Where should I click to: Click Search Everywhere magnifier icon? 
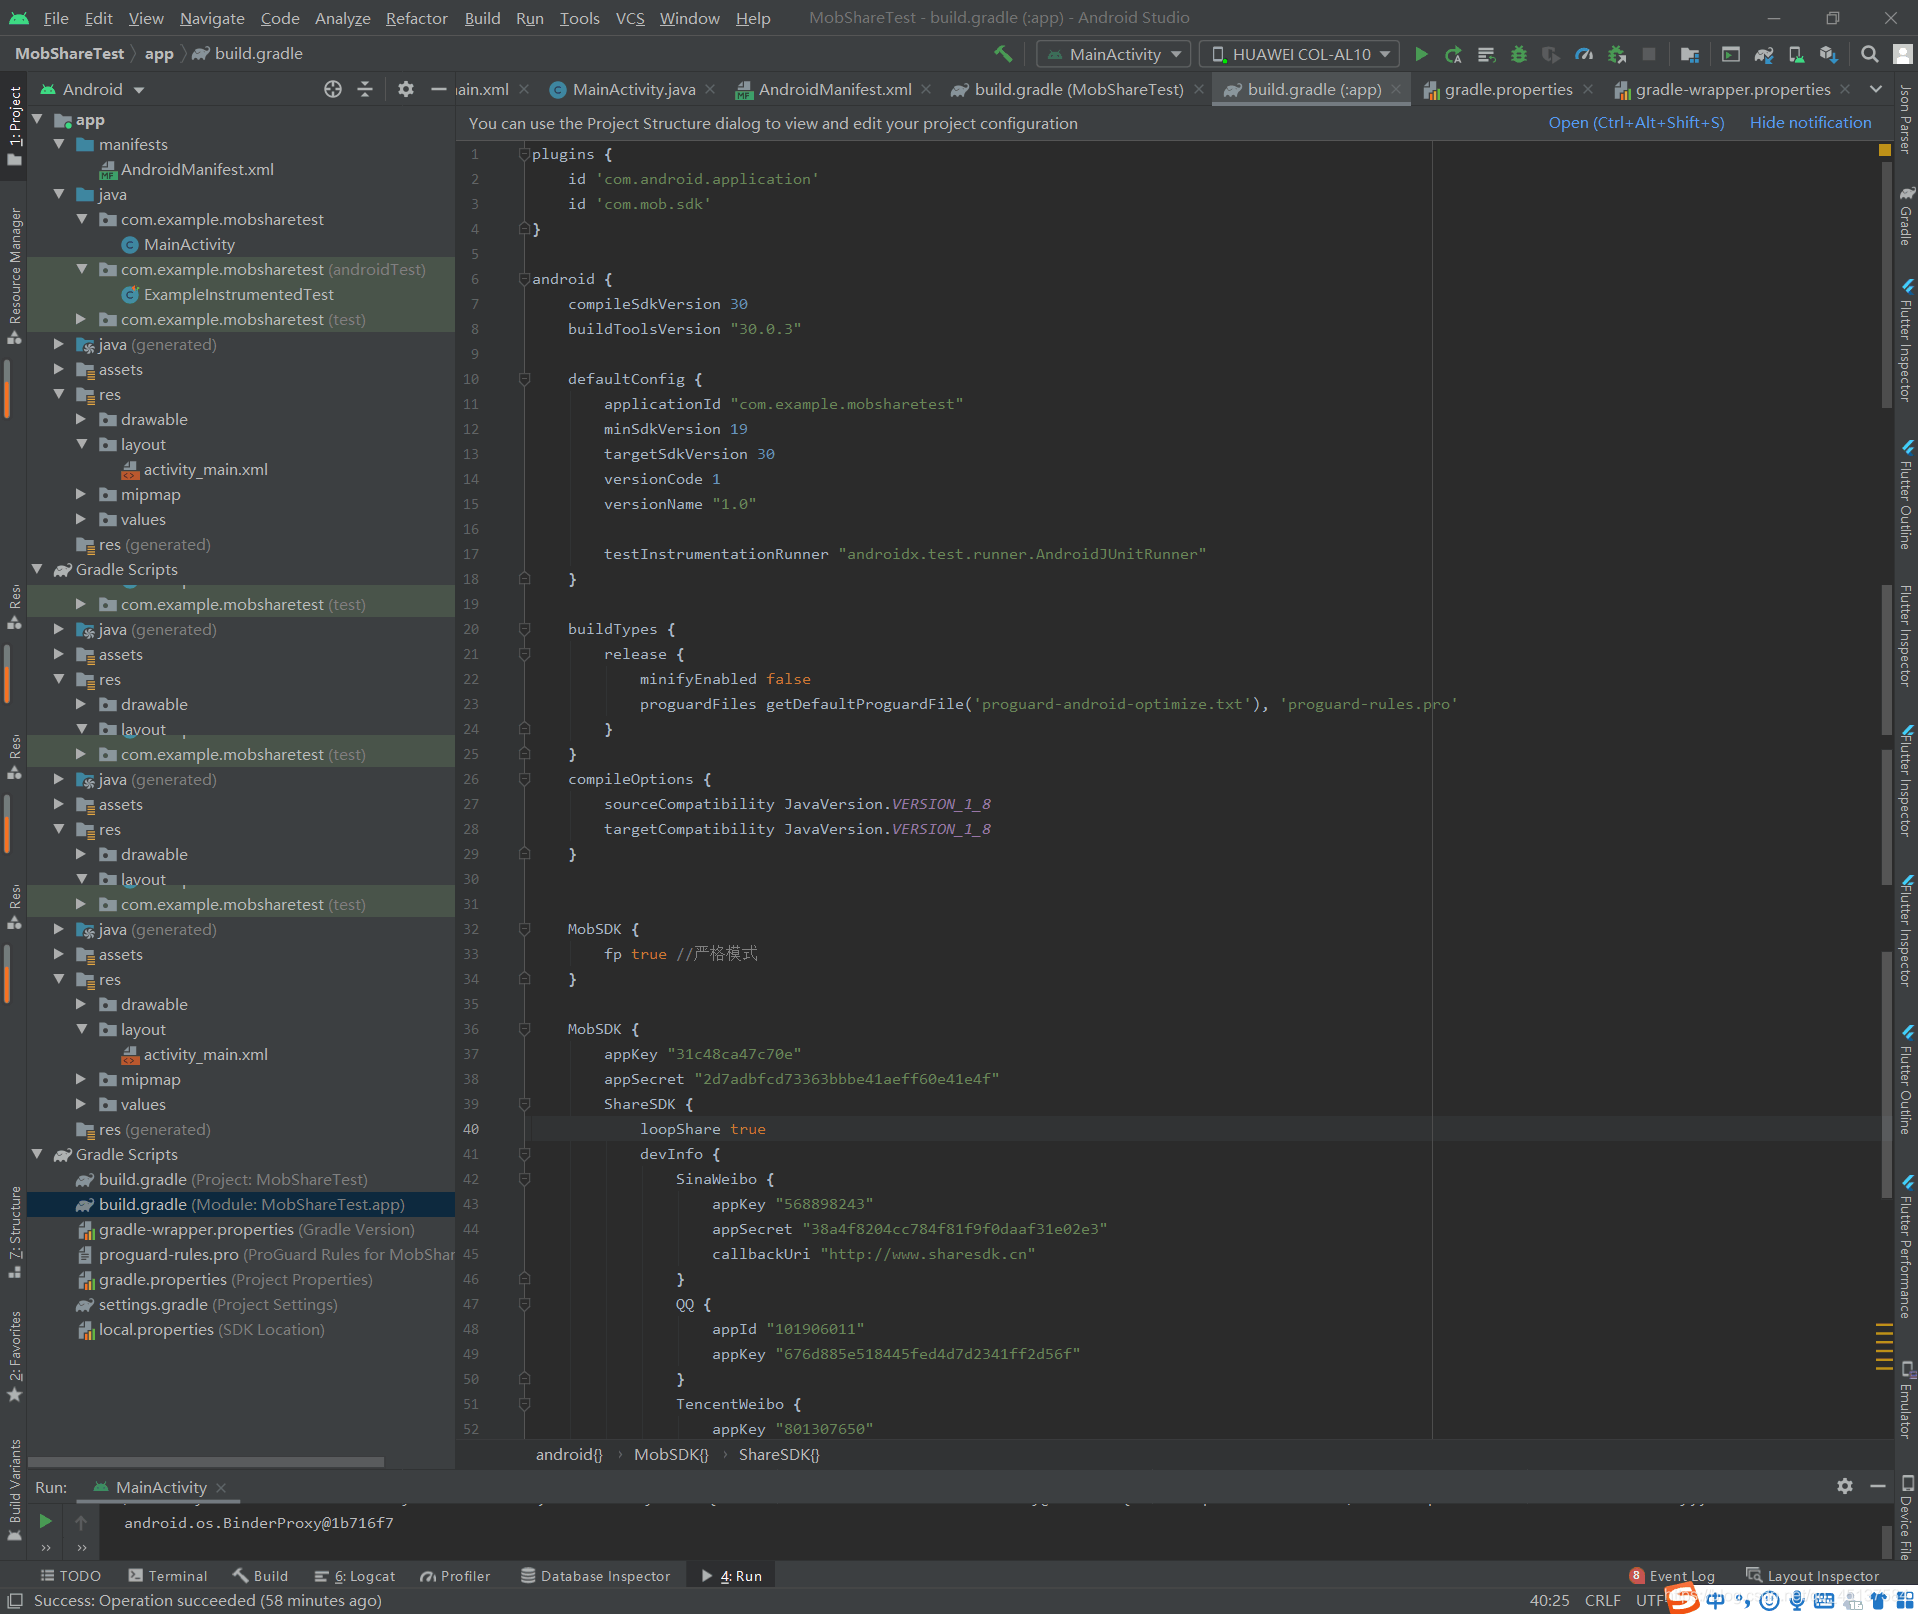1869,54
